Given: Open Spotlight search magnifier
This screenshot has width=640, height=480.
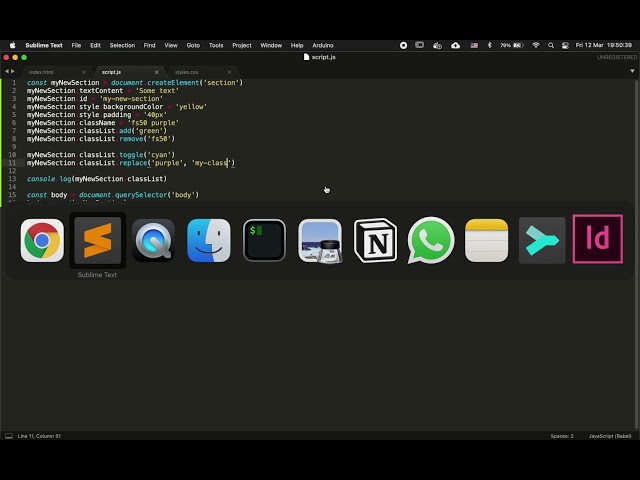Looking at the screenshot, I should (551, 45).
